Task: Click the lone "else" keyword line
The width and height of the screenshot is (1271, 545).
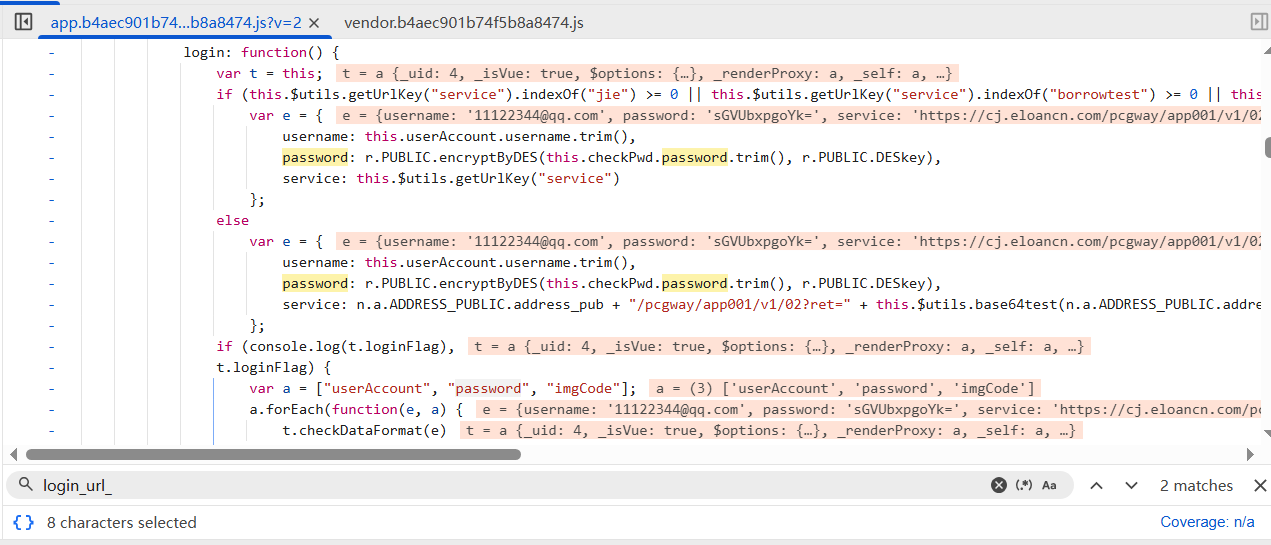Action: (x=233, y=220)
